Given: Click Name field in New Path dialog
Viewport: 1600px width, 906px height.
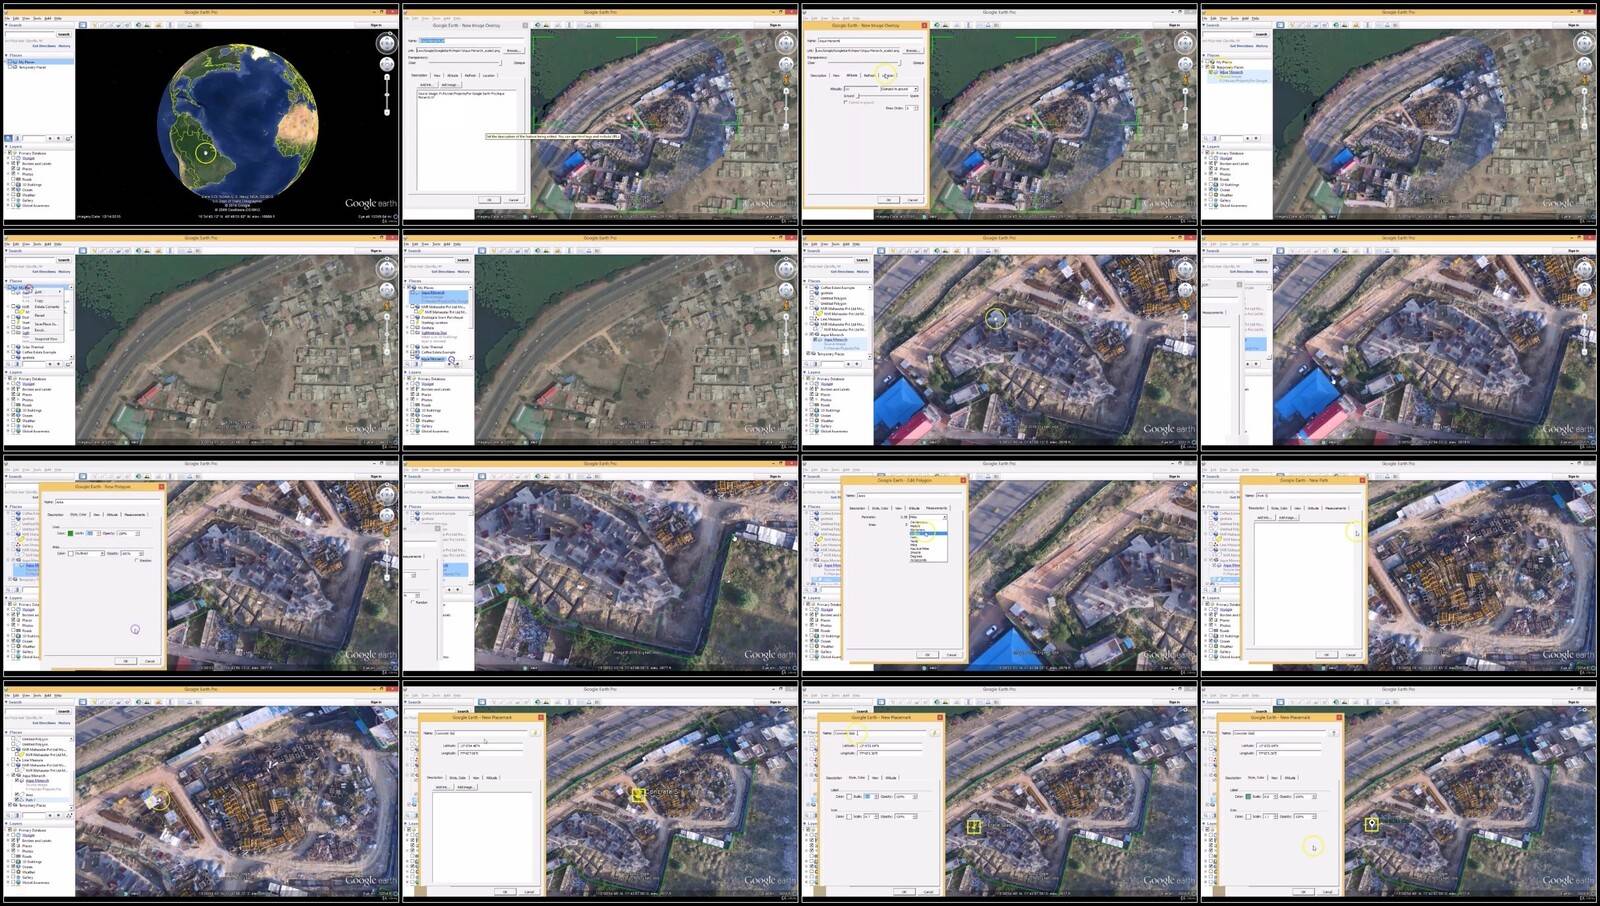Looking at the screenshot, I should pyautogui.click(x=1308, y=495).
